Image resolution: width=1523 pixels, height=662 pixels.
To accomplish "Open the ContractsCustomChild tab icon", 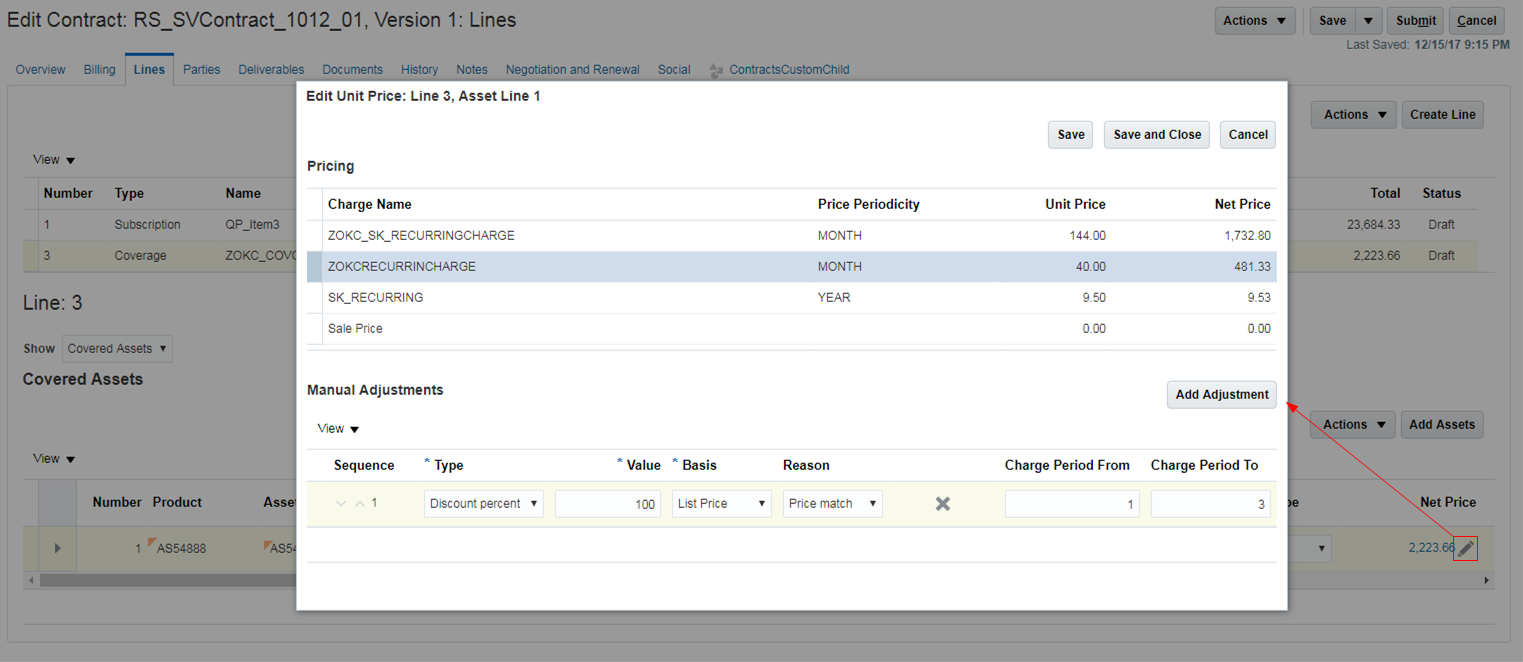I will tap(716, 70).
